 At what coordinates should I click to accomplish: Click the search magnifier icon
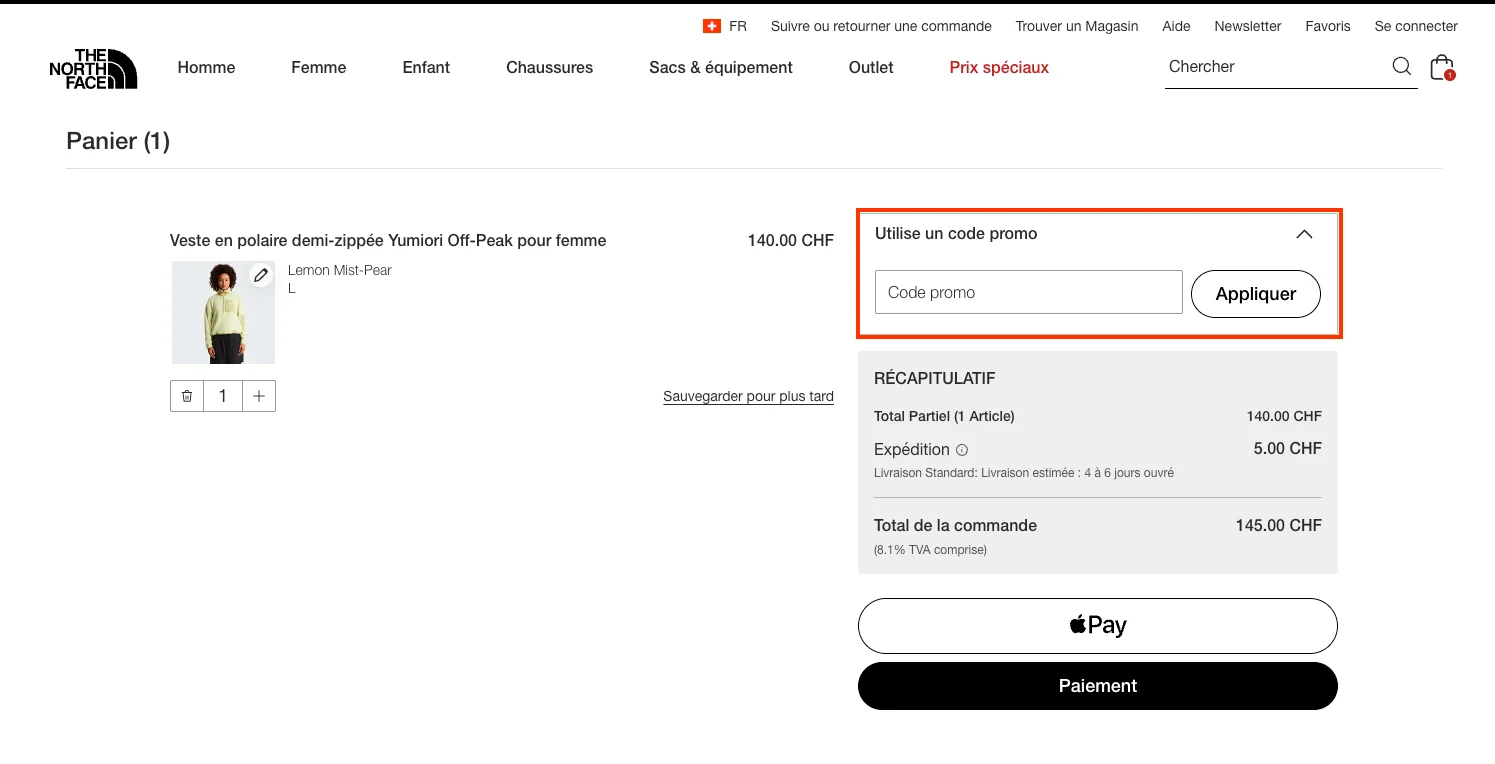pyautogui.click(x=1401, y=66)
